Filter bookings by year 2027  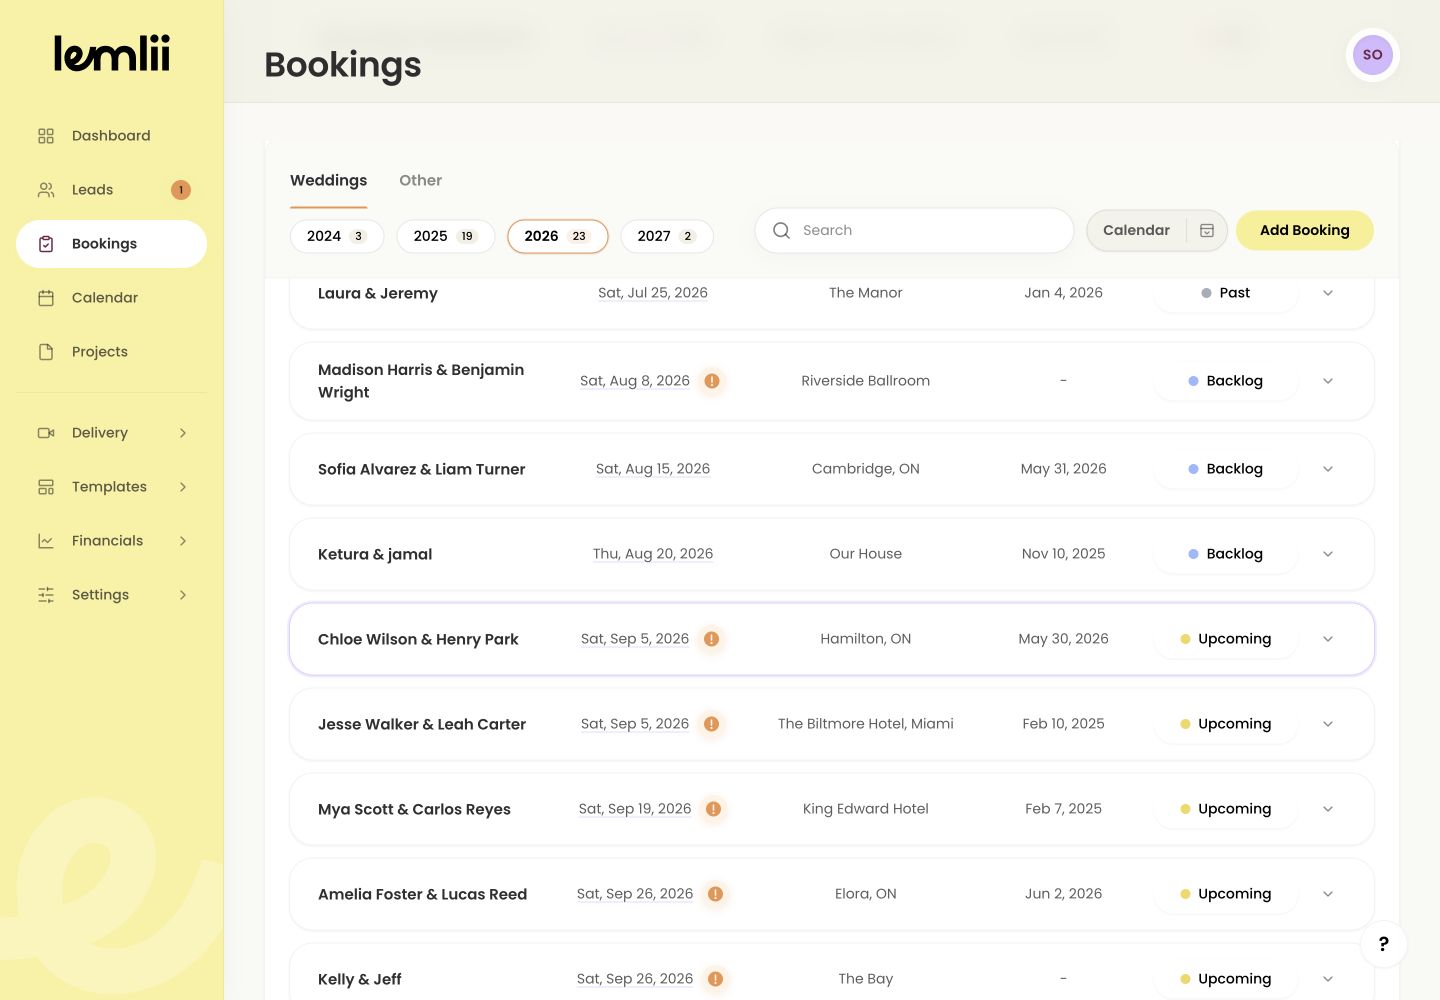(667, 236)
